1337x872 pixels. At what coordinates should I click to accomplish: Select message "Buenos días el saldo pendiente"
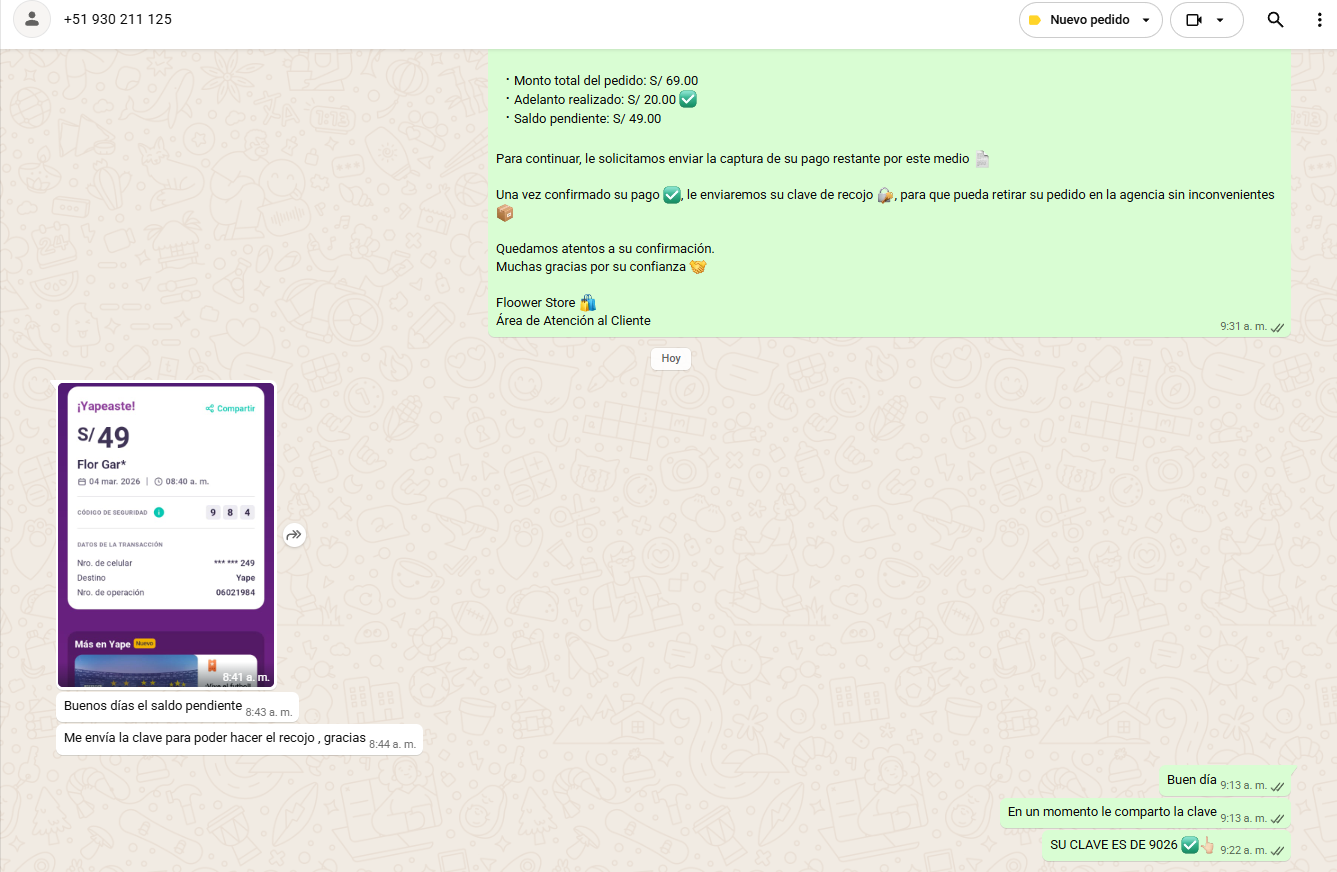click(x=153, y=706)
